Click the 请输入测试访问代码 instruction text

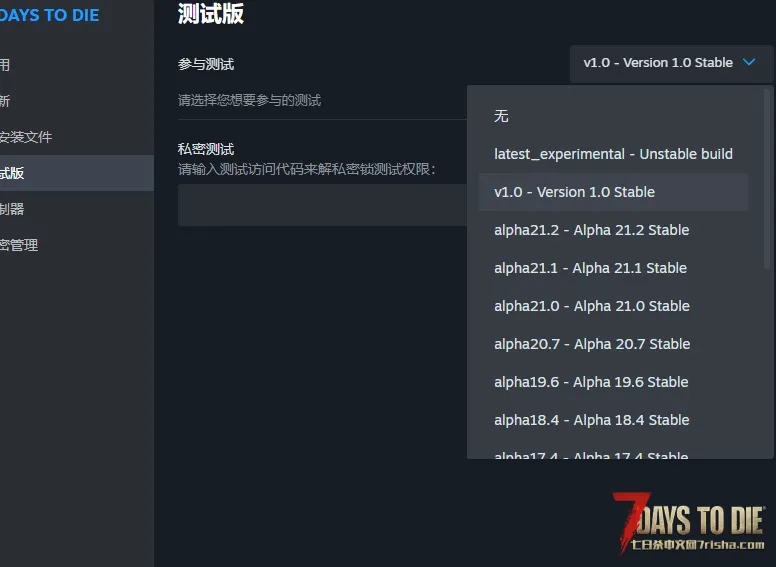click(306, 169)
